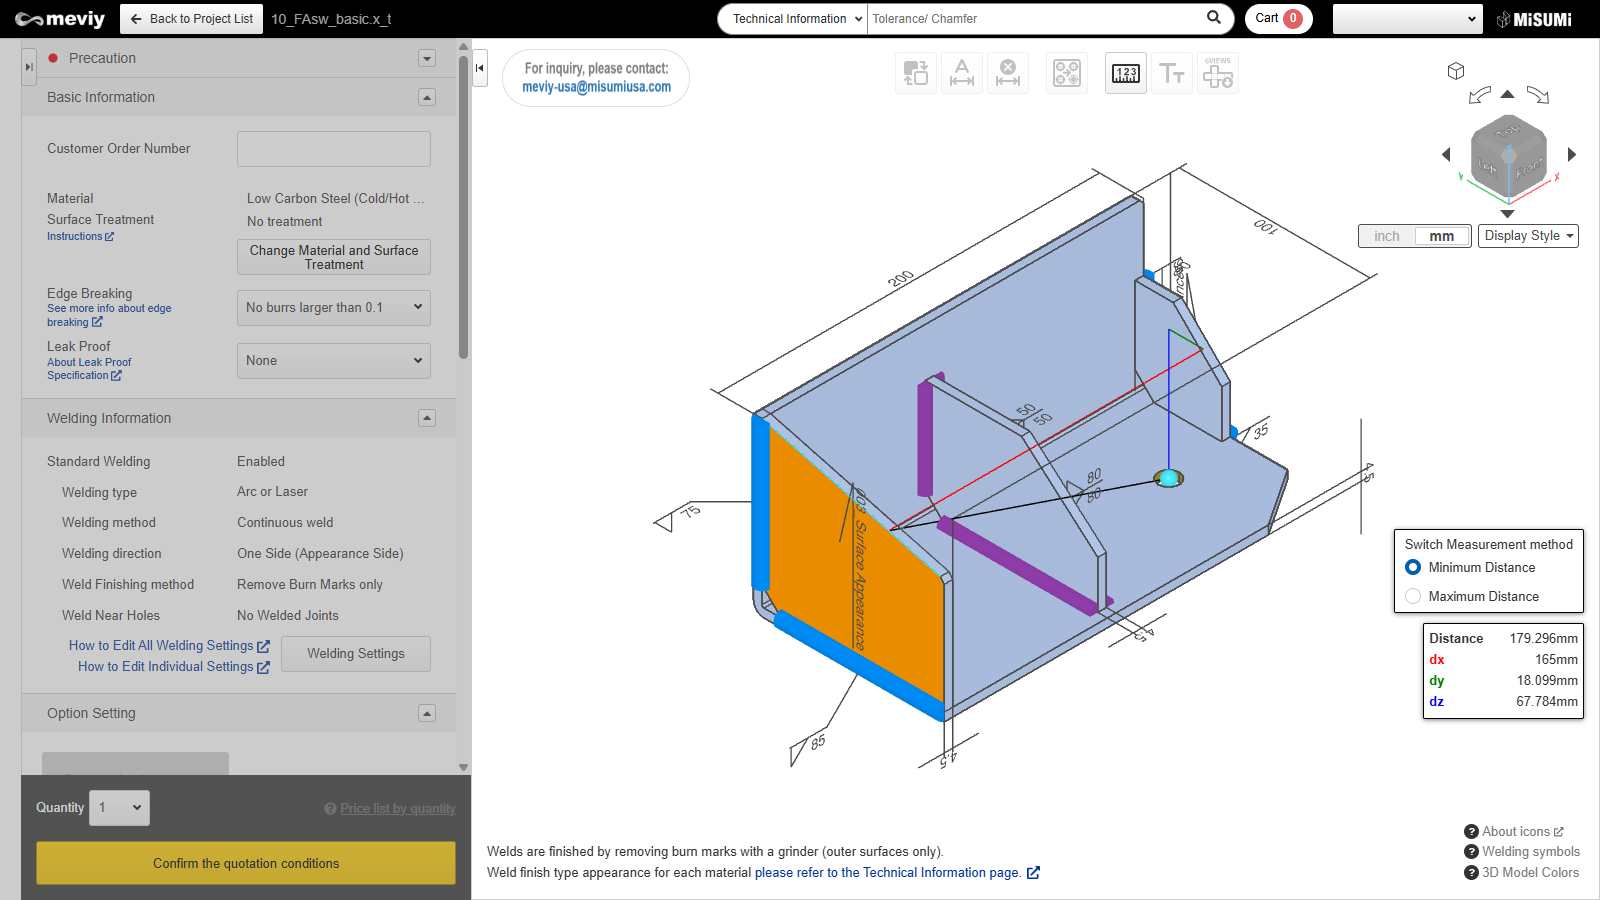Image resolution: width=1600 pixels, height=900 pixels.
Task: Select Maximum Distance measurement method
Action: 1413,596
